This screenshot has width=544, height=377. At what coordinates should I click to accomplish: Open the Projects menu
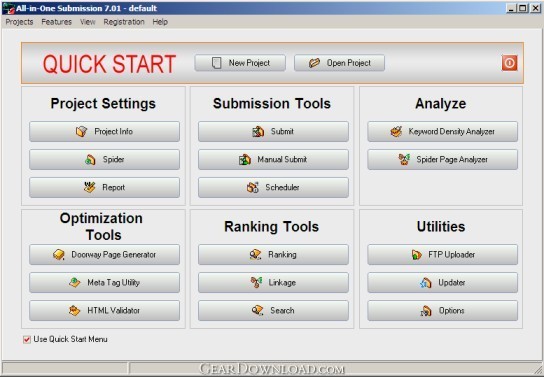pos(19,22)
